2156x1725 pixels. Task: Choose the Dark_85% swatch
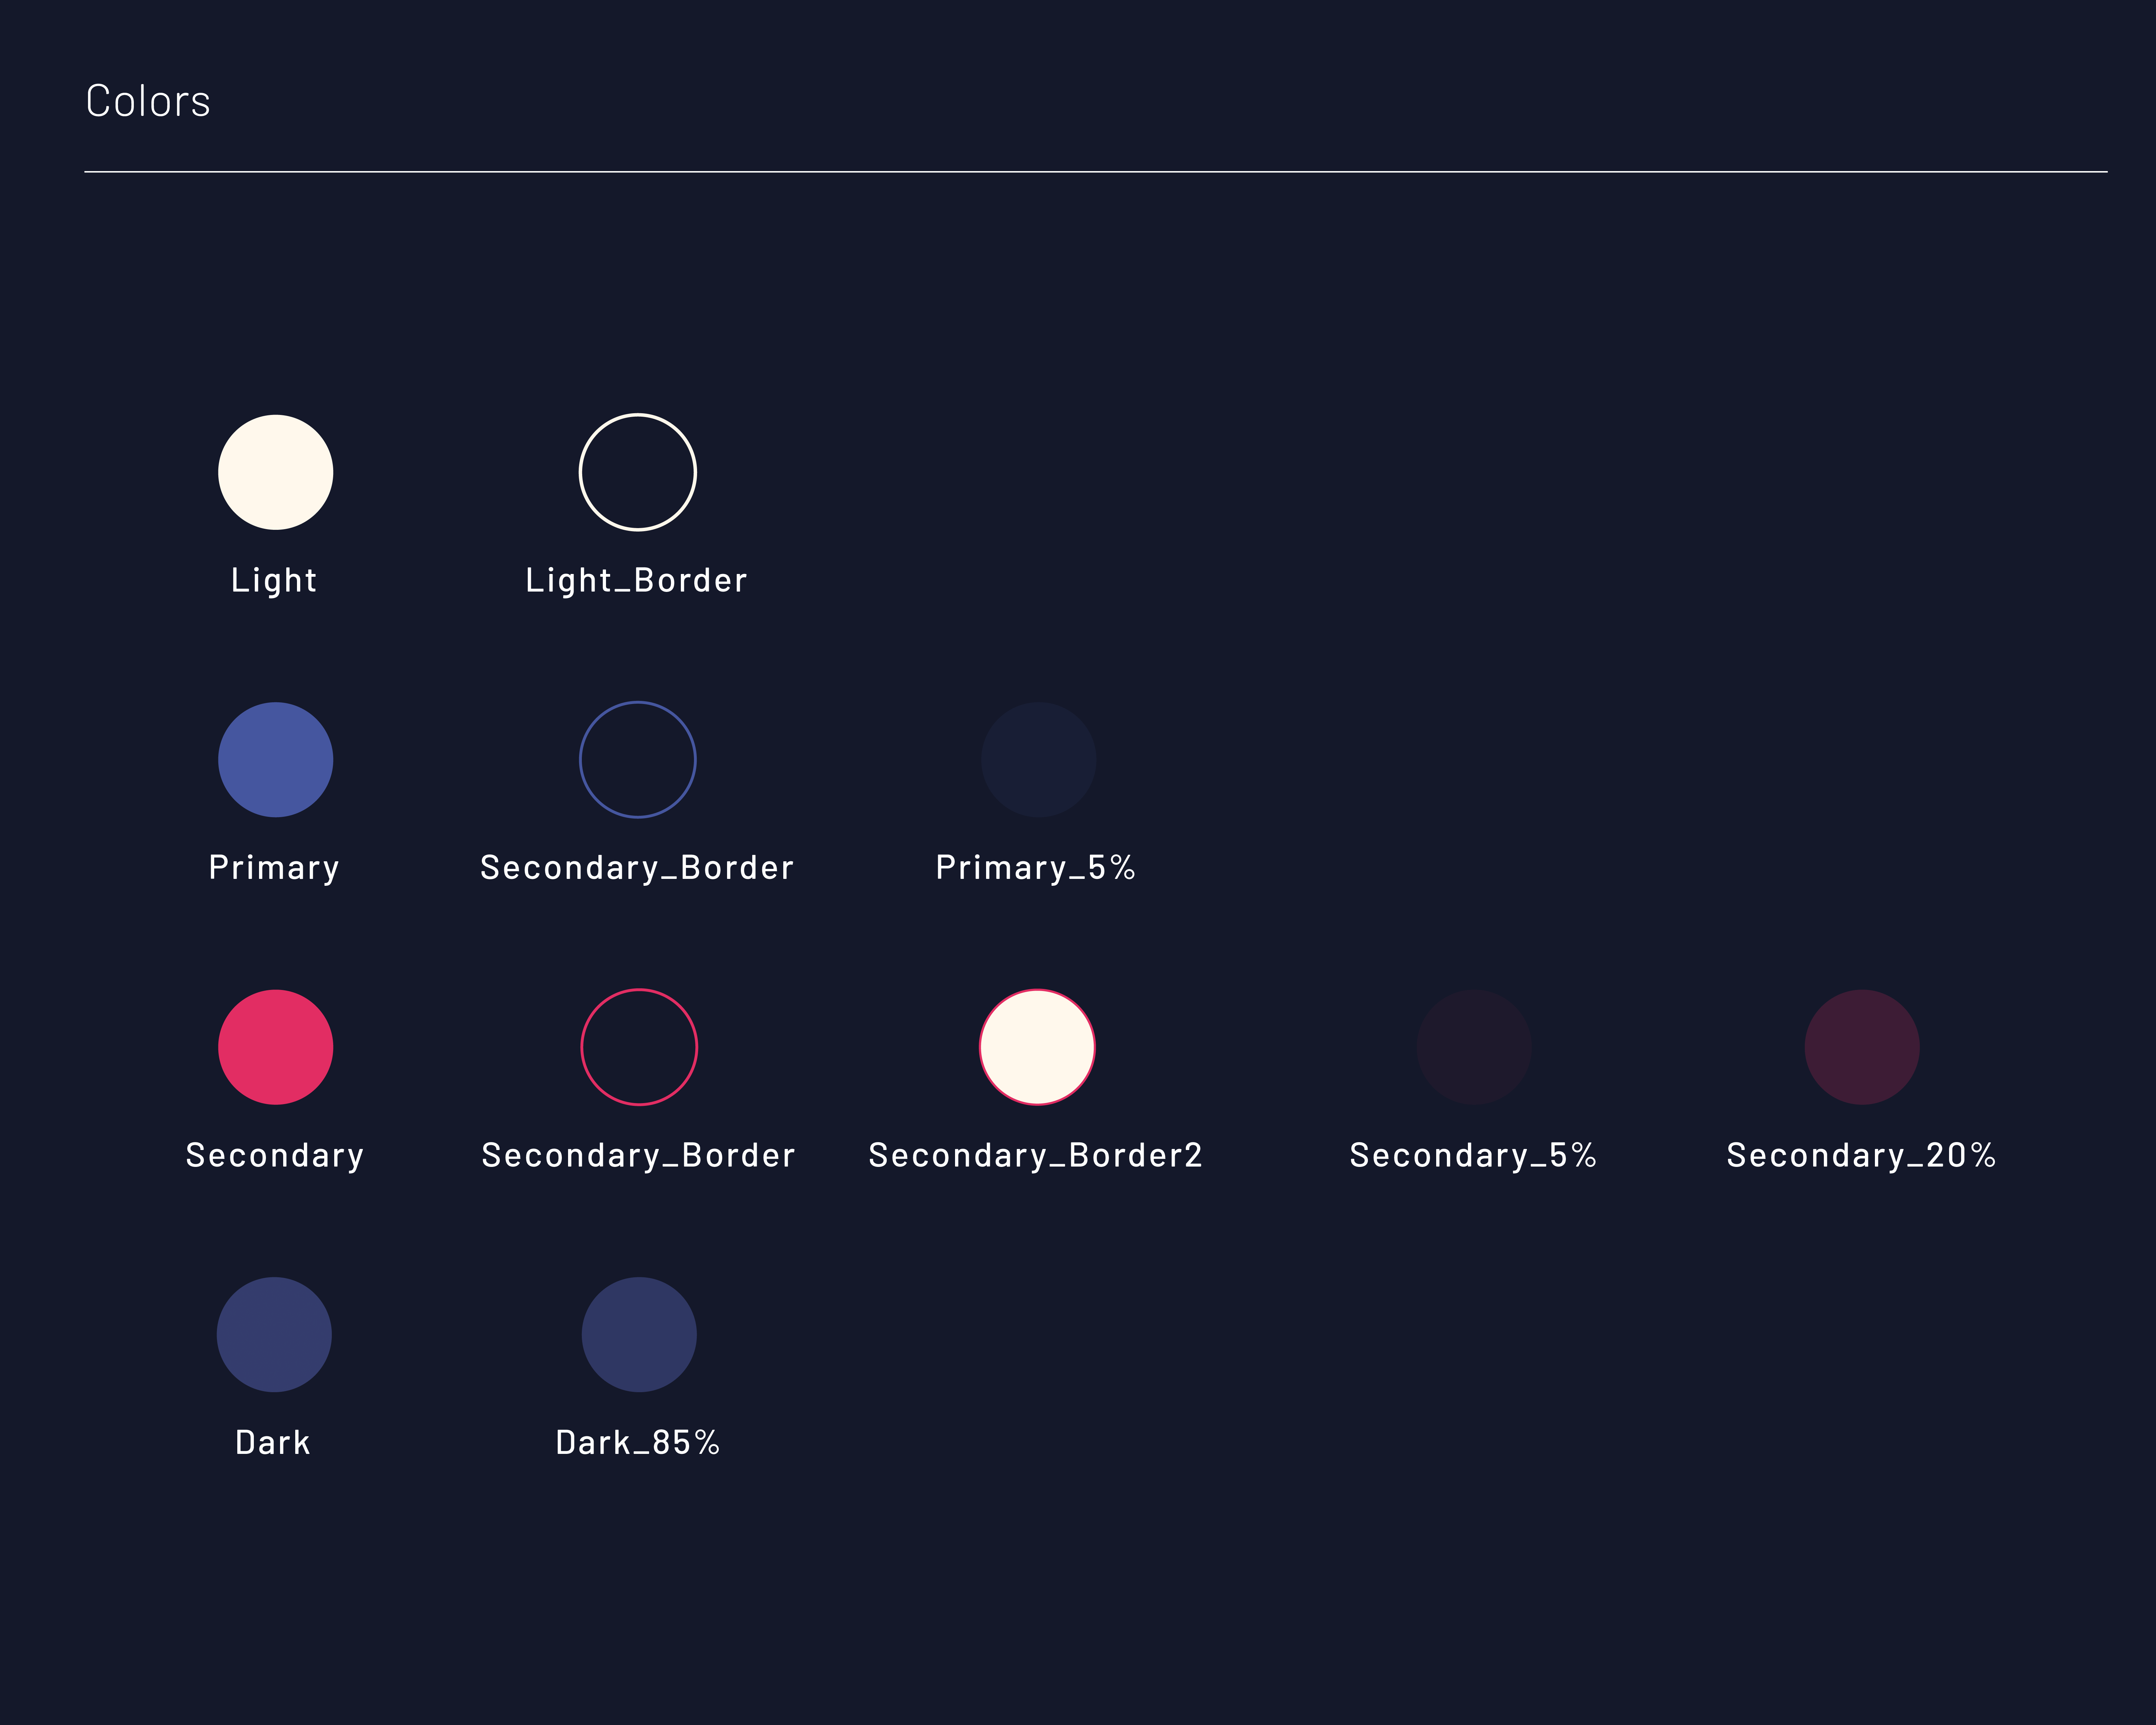(638, 1334)
